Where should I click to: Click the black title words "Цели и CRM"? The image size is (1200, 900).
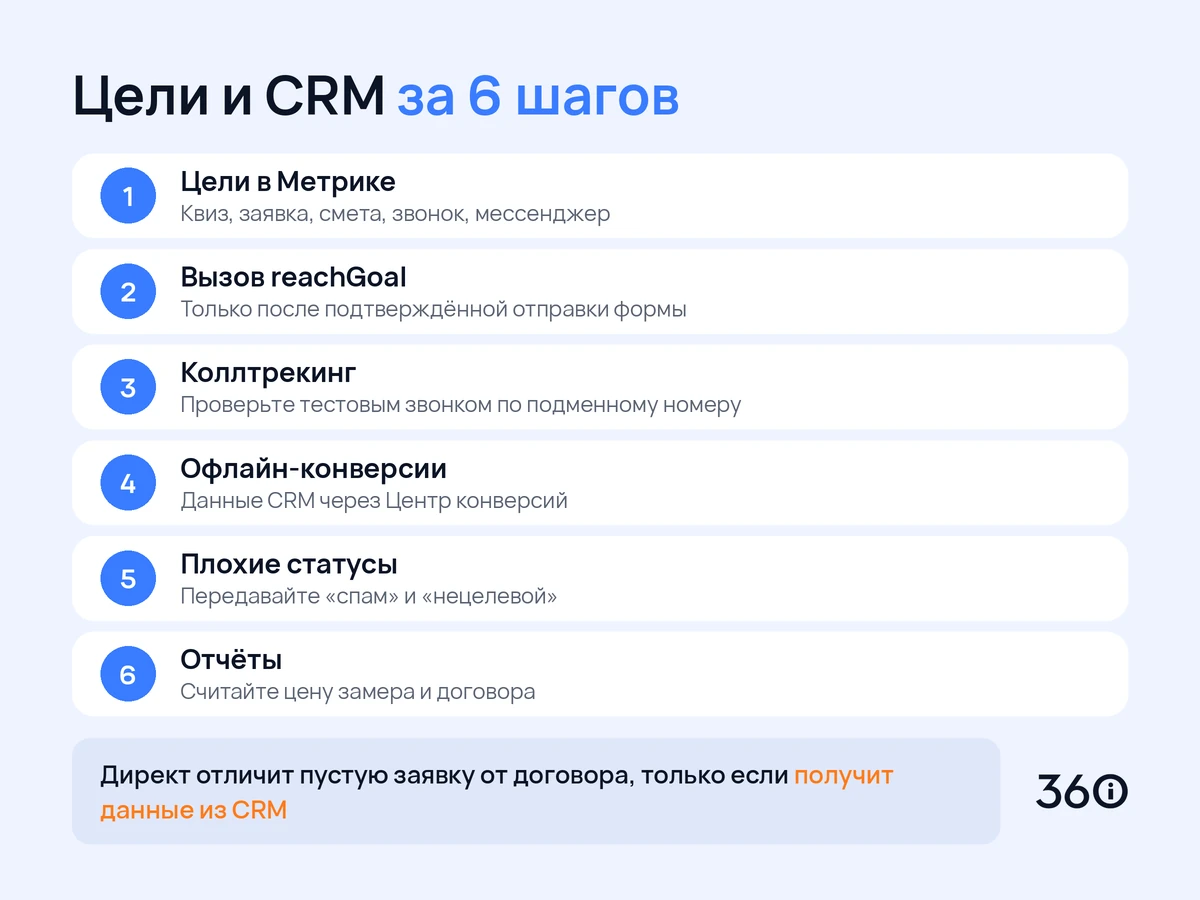(x=229, y=98)
